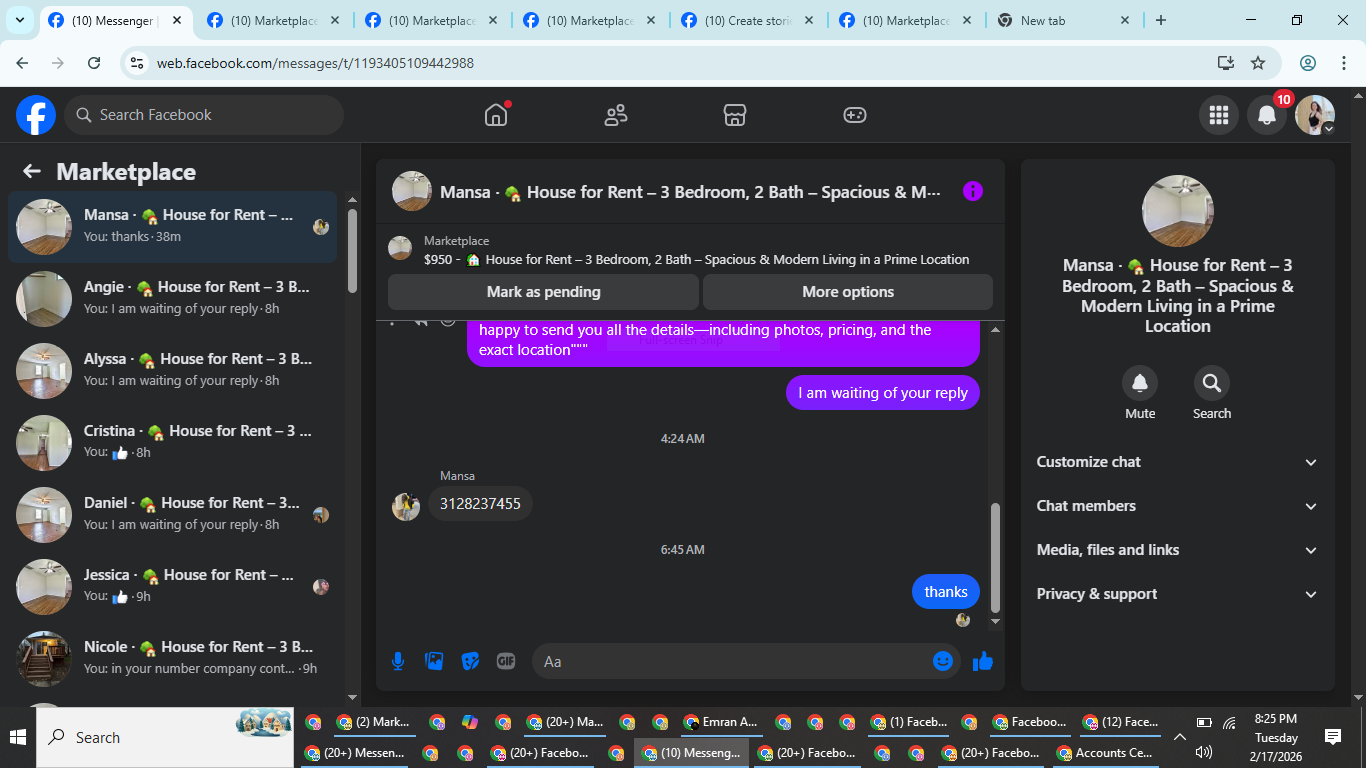Open the emoji picker in message box
Image resolution: width=1366 pixels, height=768 pixels.
coord(943,661)
